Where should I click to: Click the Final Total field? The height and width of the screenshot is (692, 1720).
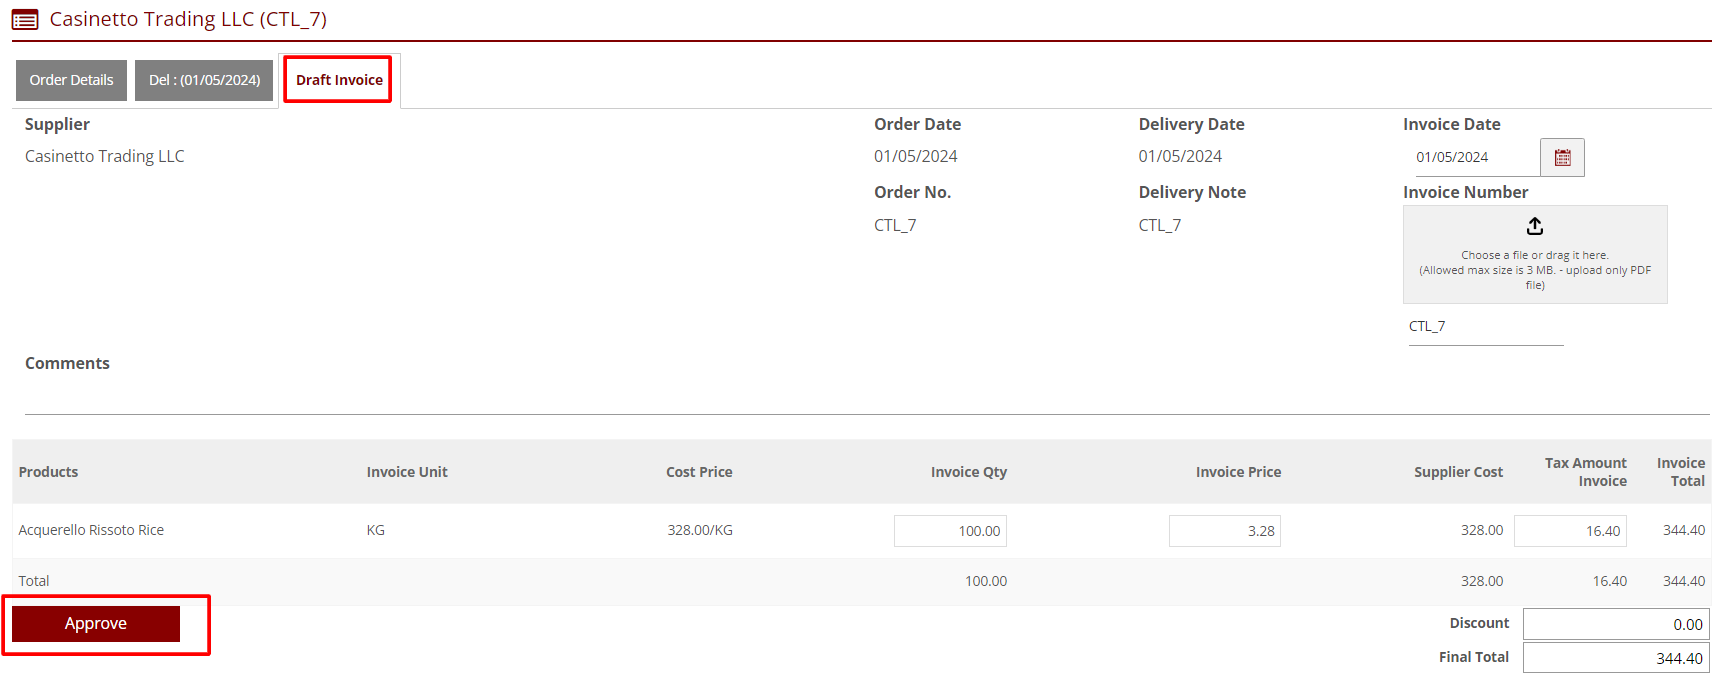pyautogui.click(x=1615, y=658)
